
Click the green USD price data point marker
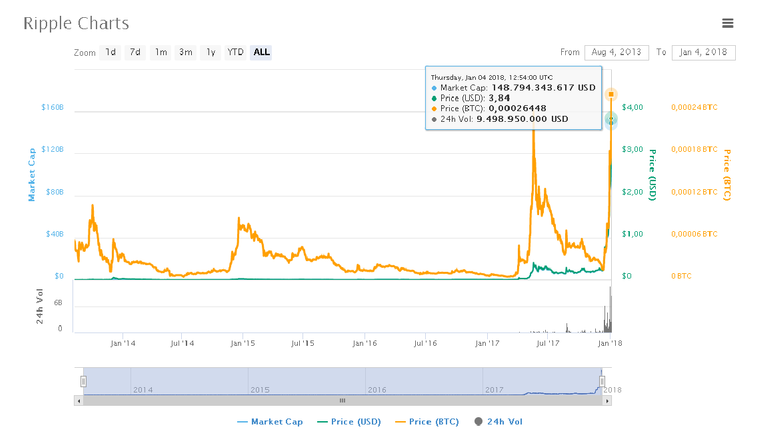(611, 120)
